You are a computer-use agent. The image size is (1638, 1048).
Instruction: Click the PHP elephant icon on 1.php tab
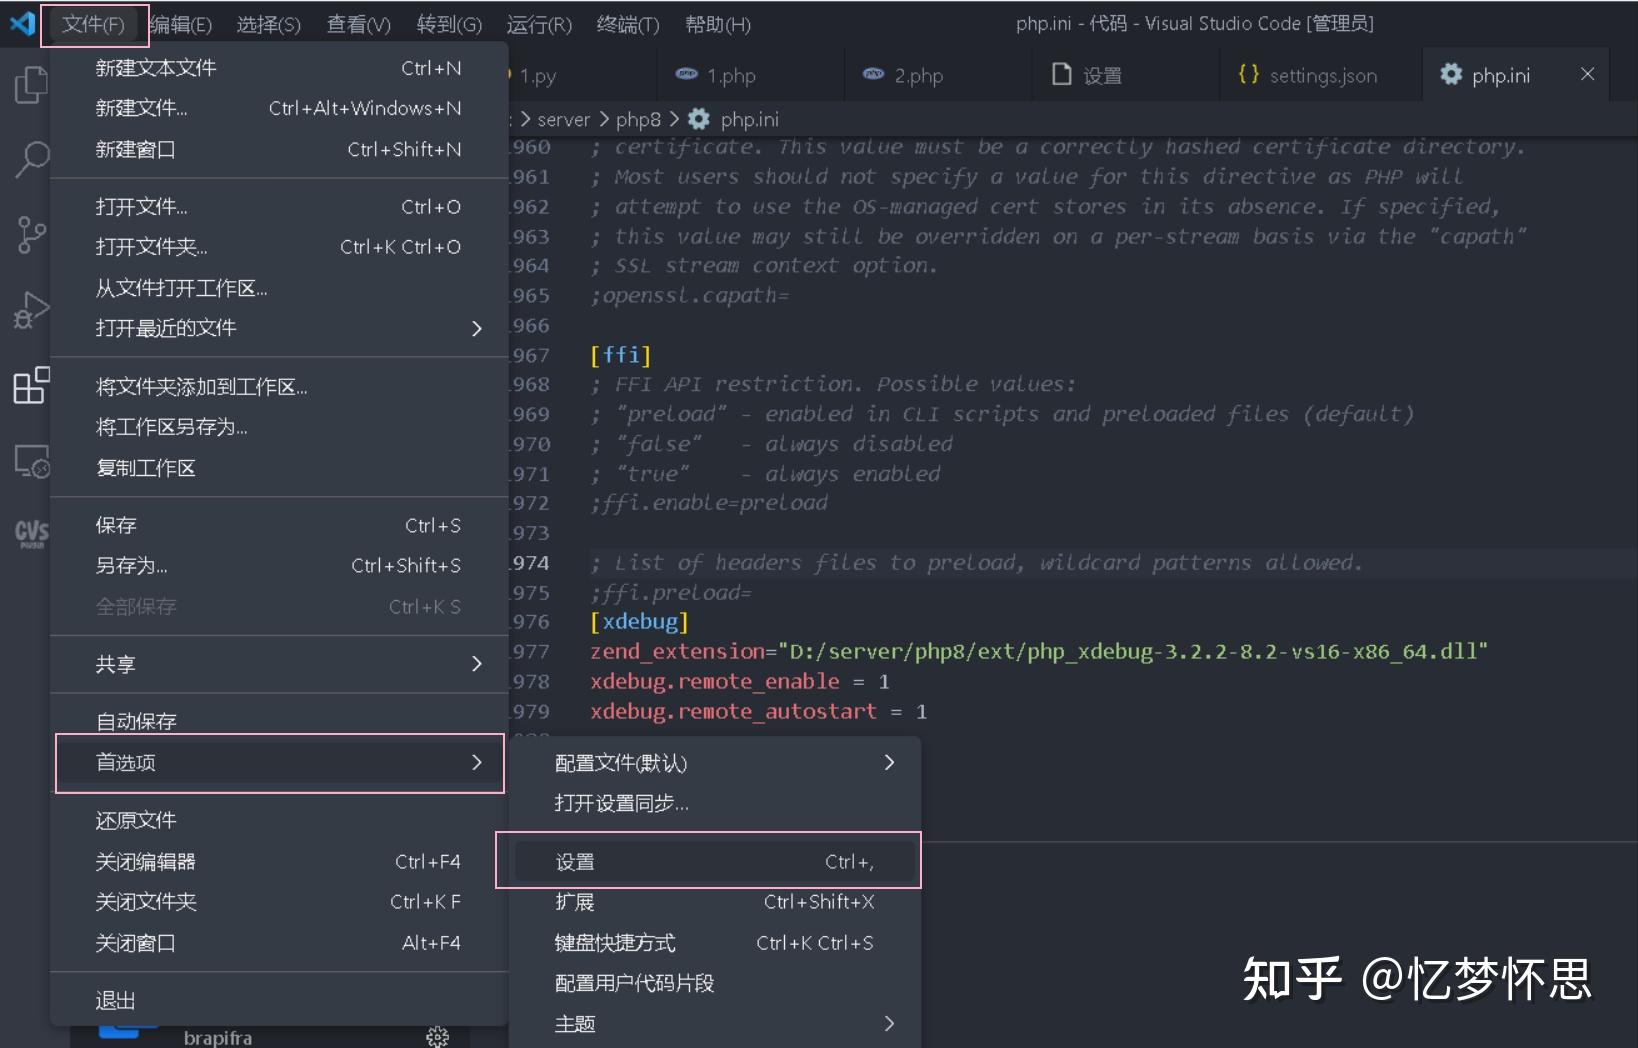click(x=685, y=74)
